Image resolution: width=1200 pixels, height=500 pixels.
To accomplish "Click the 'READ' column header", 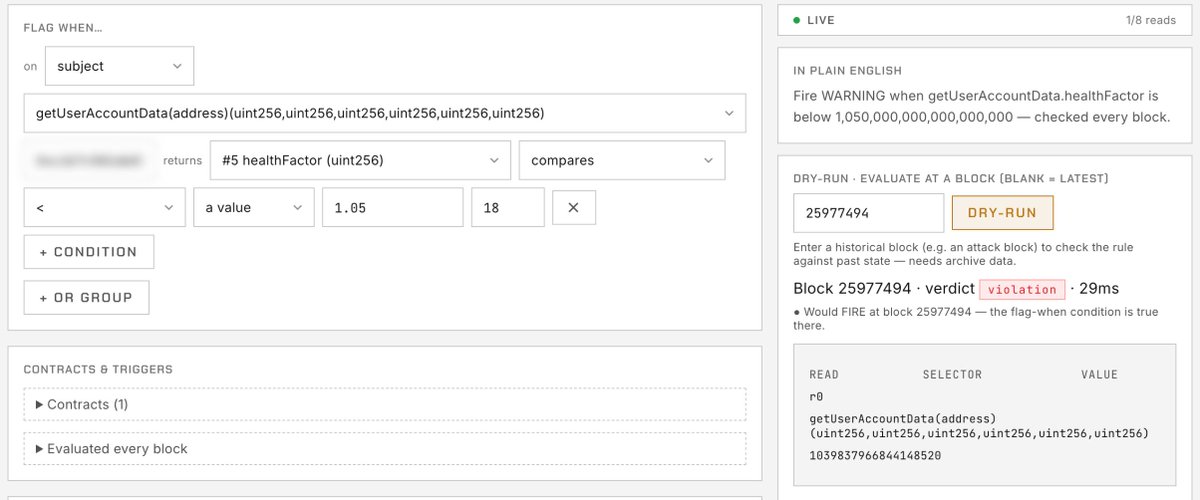I will click(824, 374).
